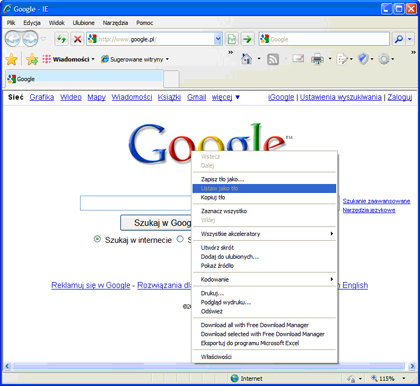Select the 'Szukaj w internecie' radio button
Screen dimensions: 420x386
(x=97, y=239)
